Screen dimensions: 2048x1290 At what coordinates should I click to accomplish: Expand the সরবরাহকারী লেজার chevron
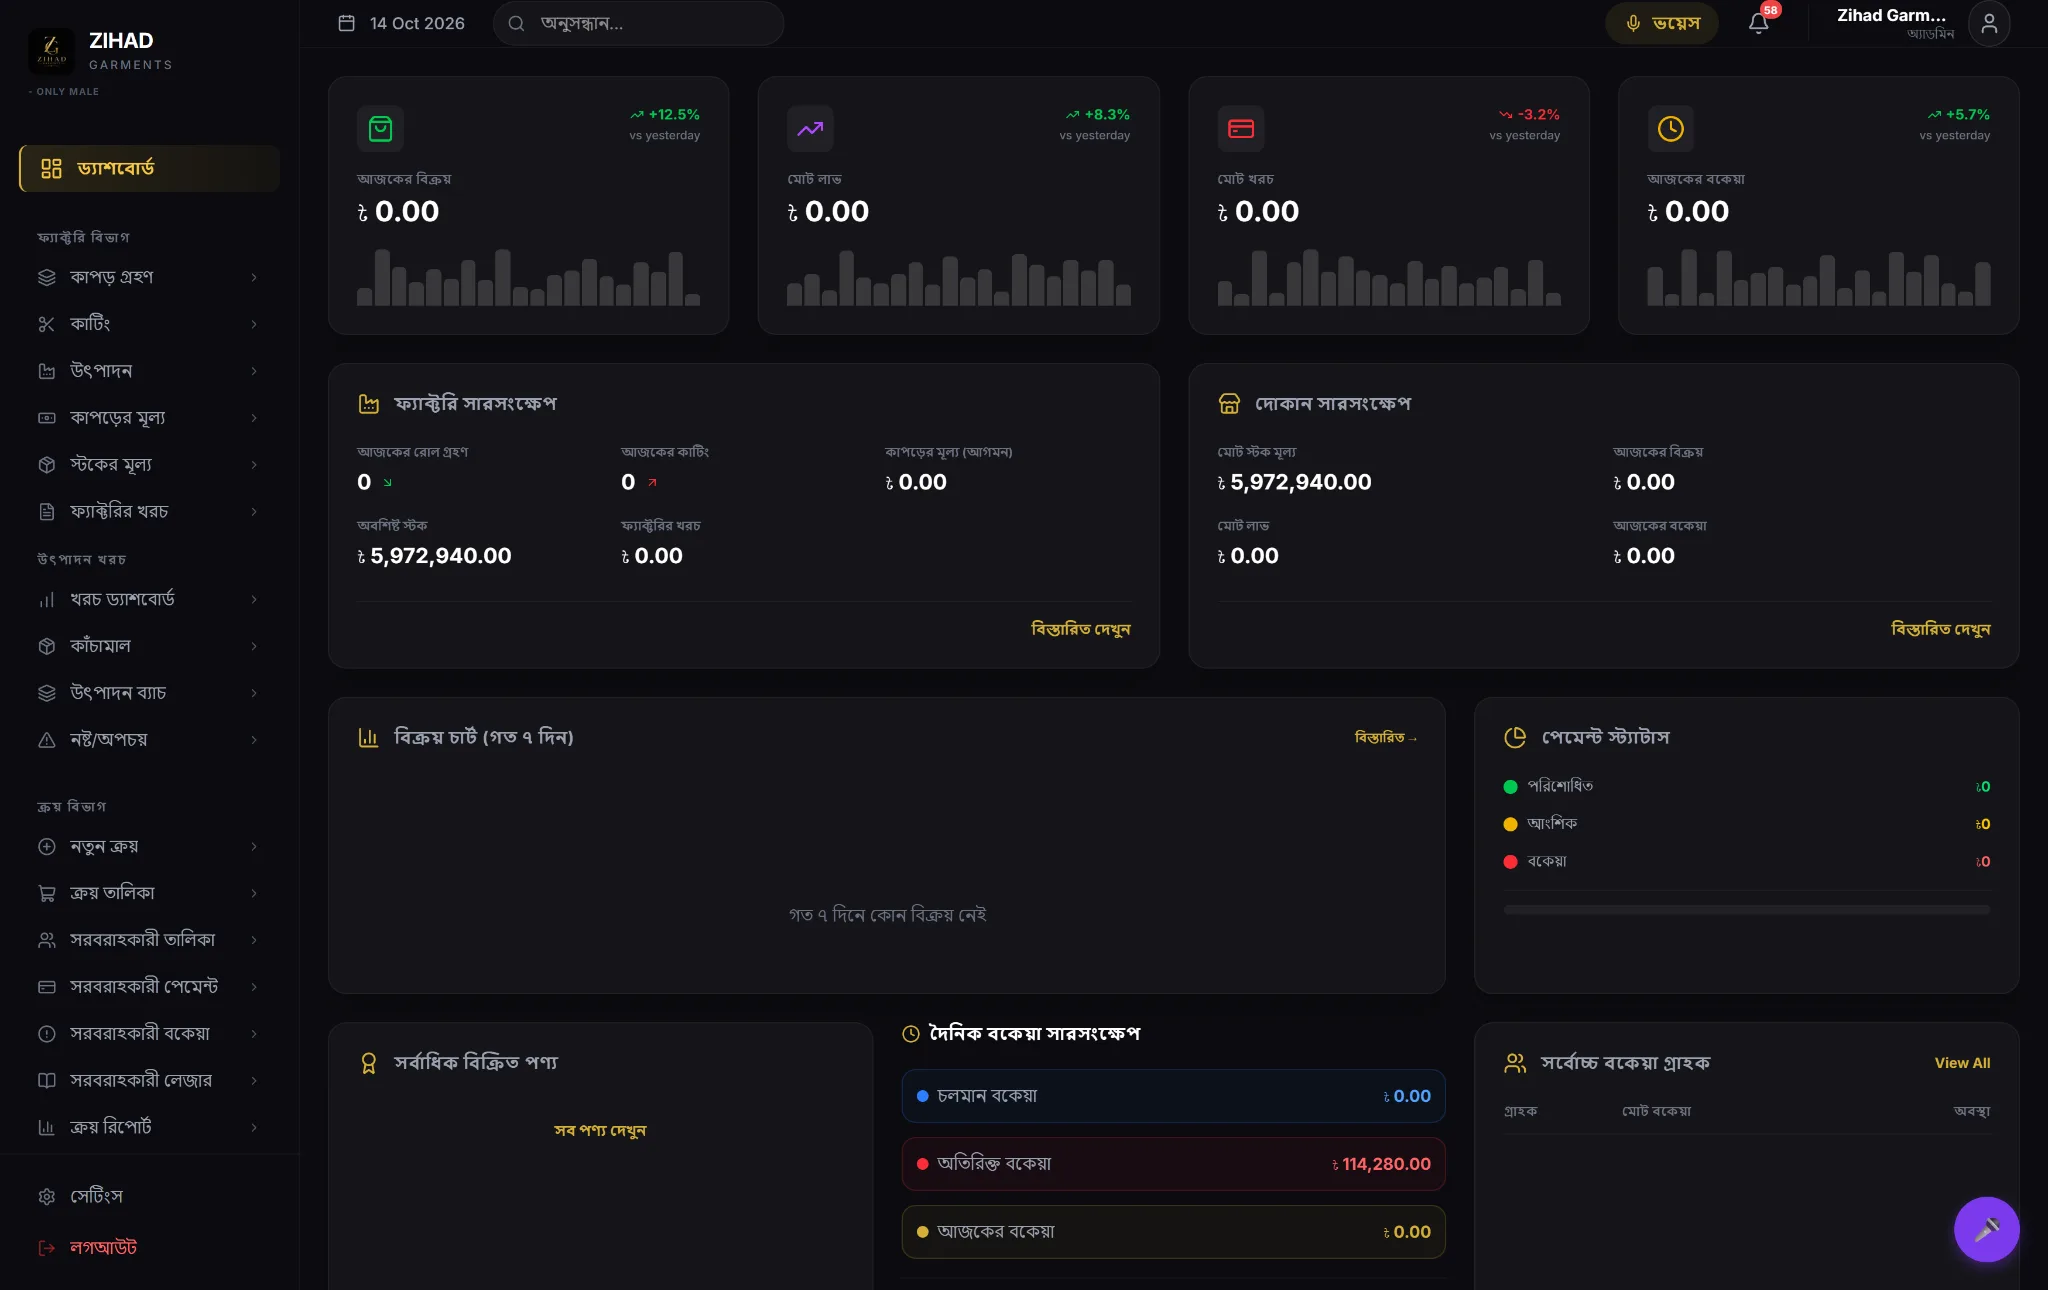coord(254,1080)
